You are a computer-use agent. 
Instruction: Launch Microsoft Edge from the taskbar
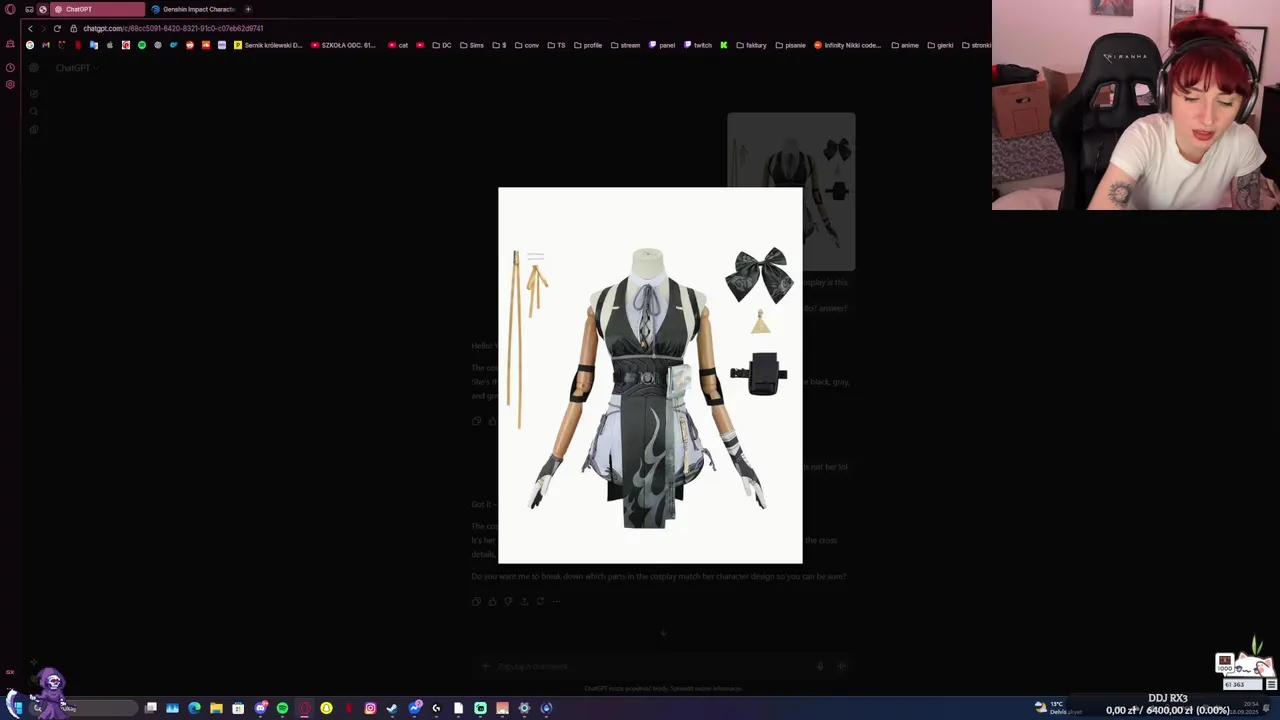coord(194,708)
